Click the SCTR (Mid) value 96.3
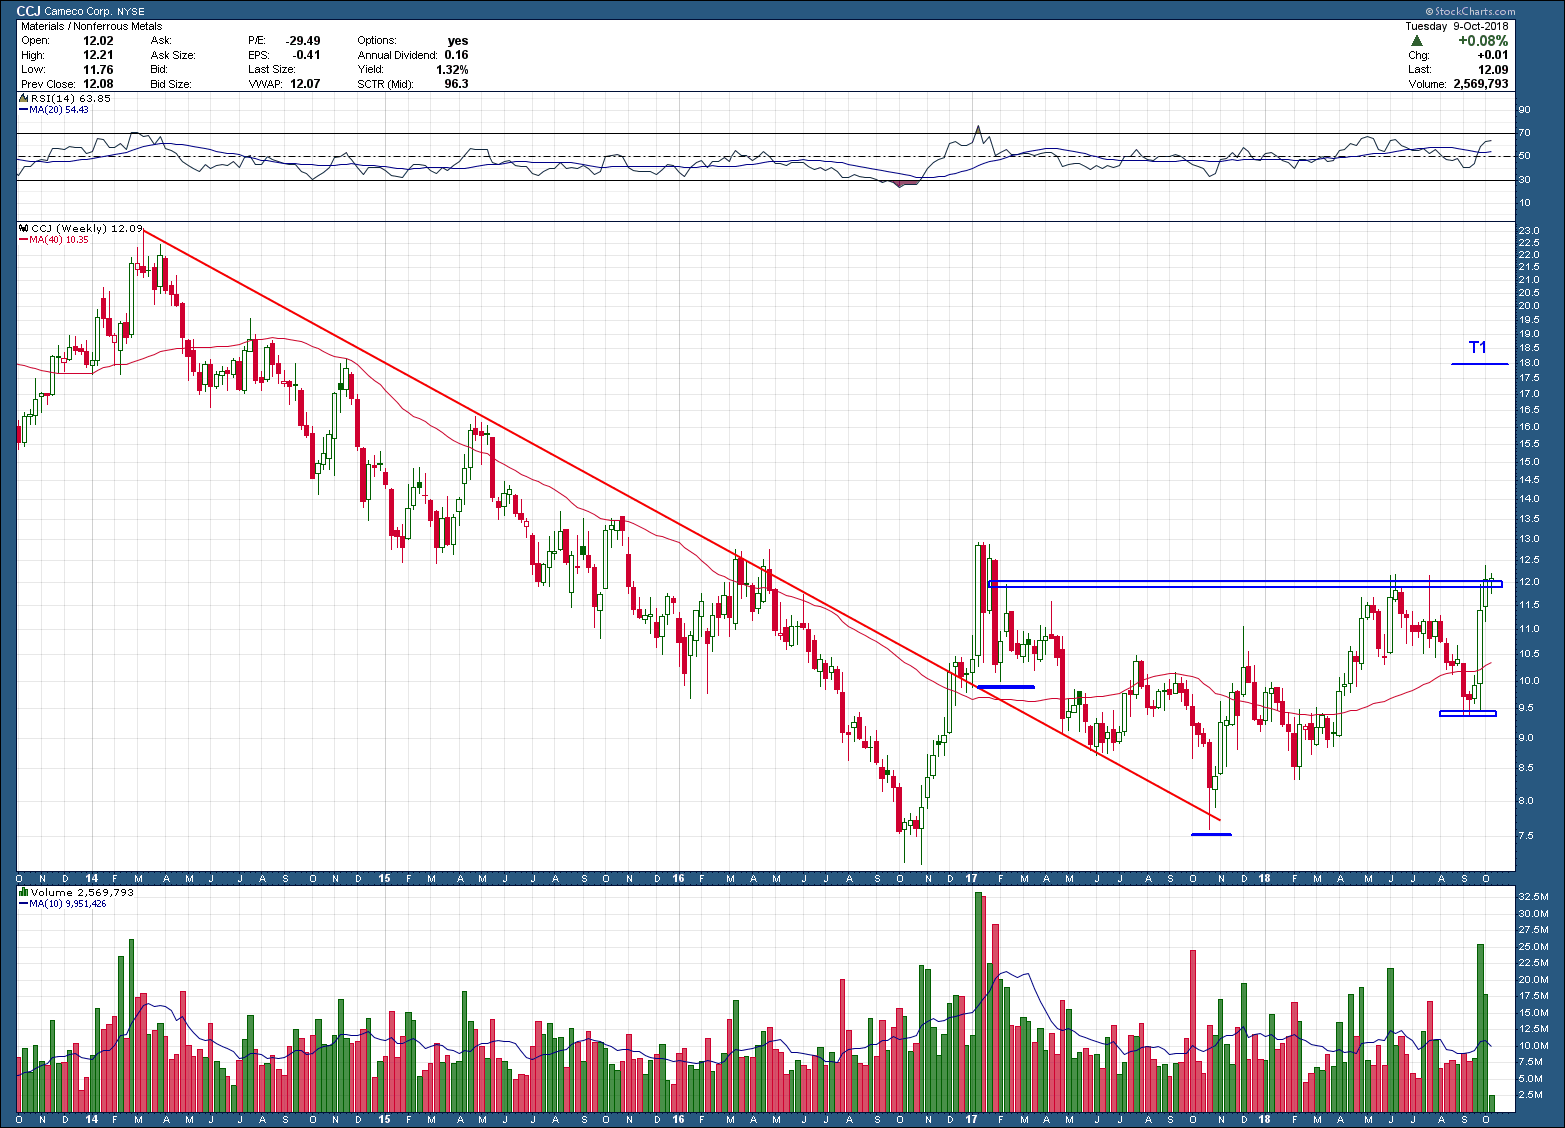 (x=457, y=84)
